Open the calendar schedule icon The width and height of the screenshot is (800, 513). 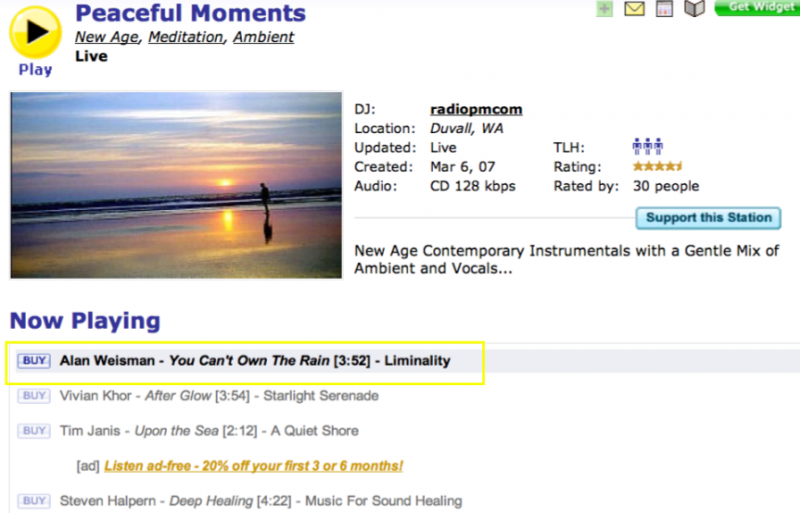[664, 9]
